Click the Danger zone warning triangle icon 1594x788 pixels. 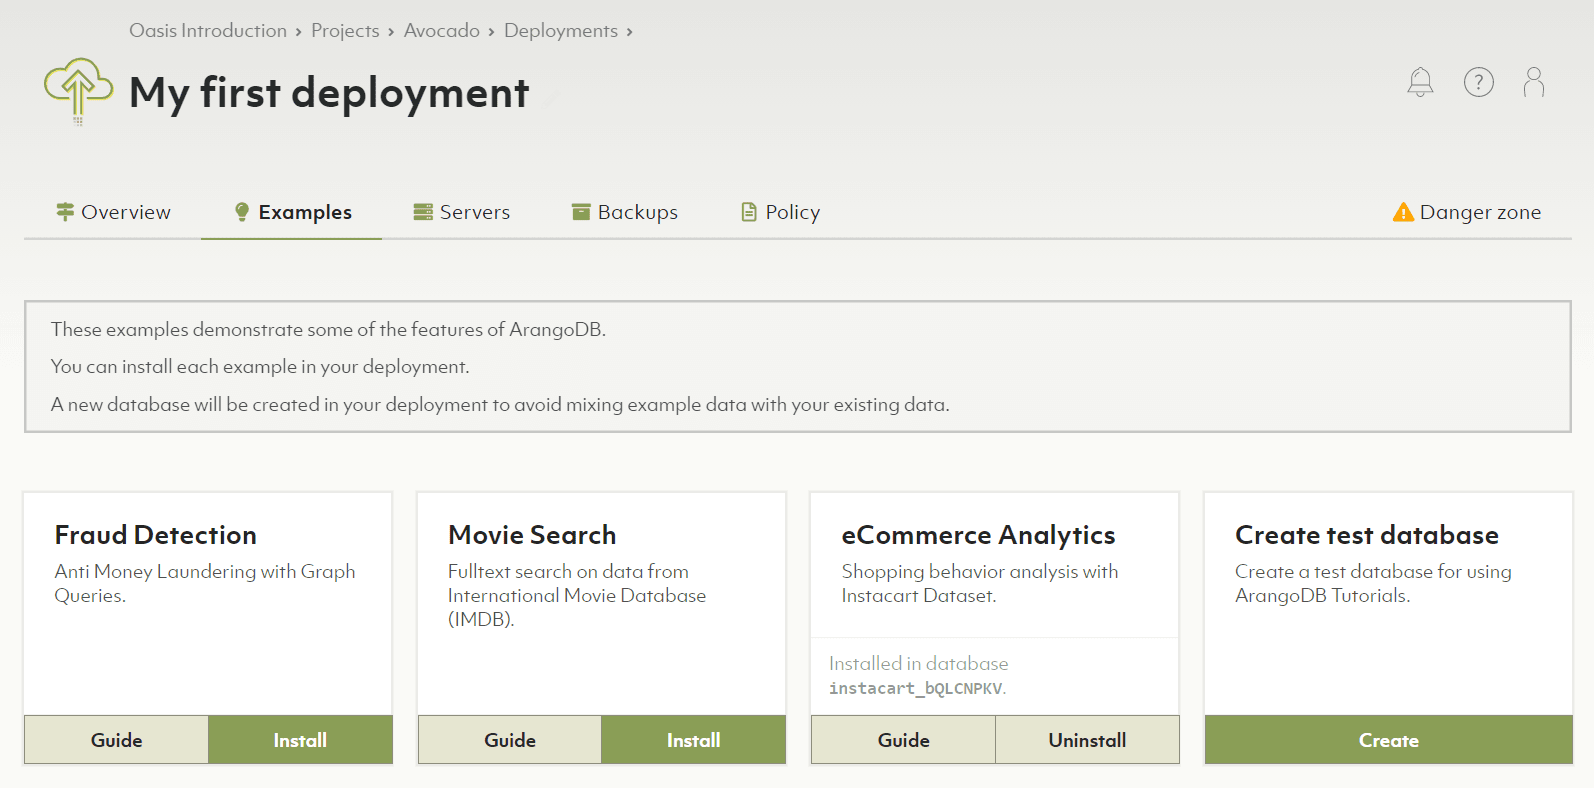pos(1403,212)
